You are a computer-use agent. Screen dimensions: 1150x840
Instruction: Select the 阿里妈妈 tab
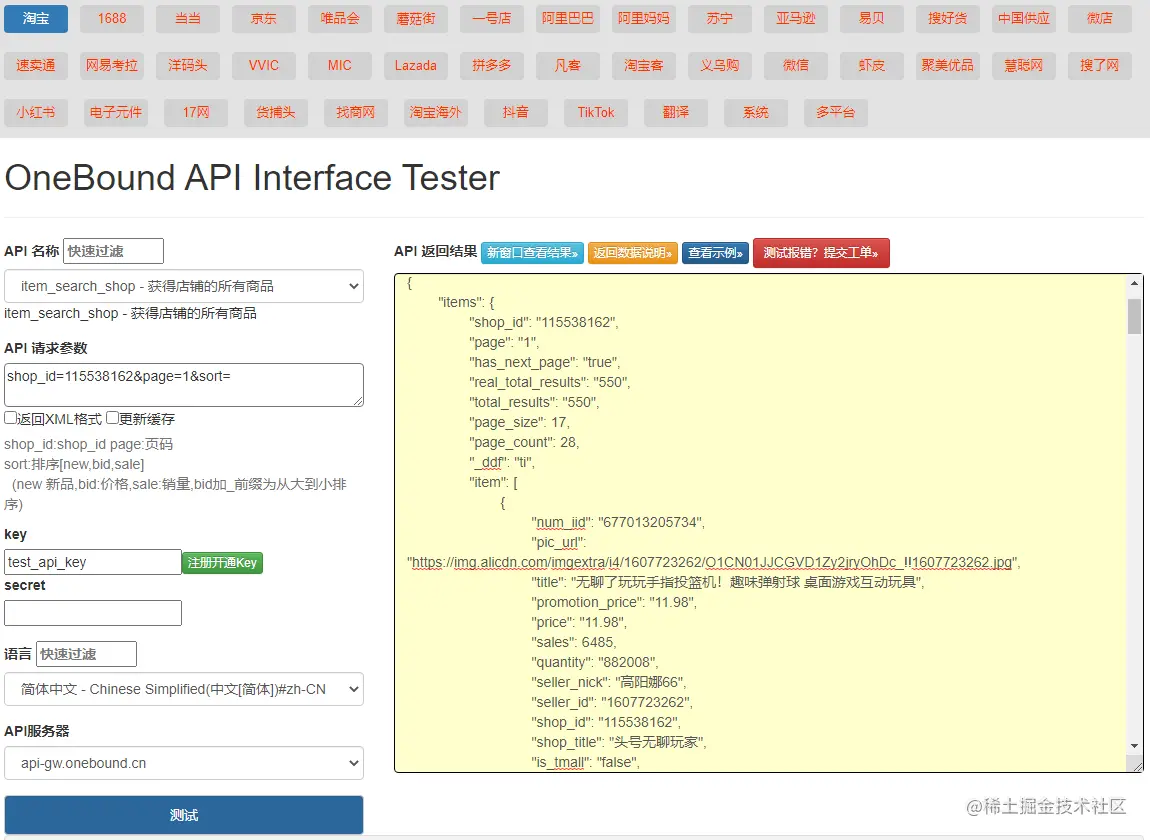[x=644, y=18]
